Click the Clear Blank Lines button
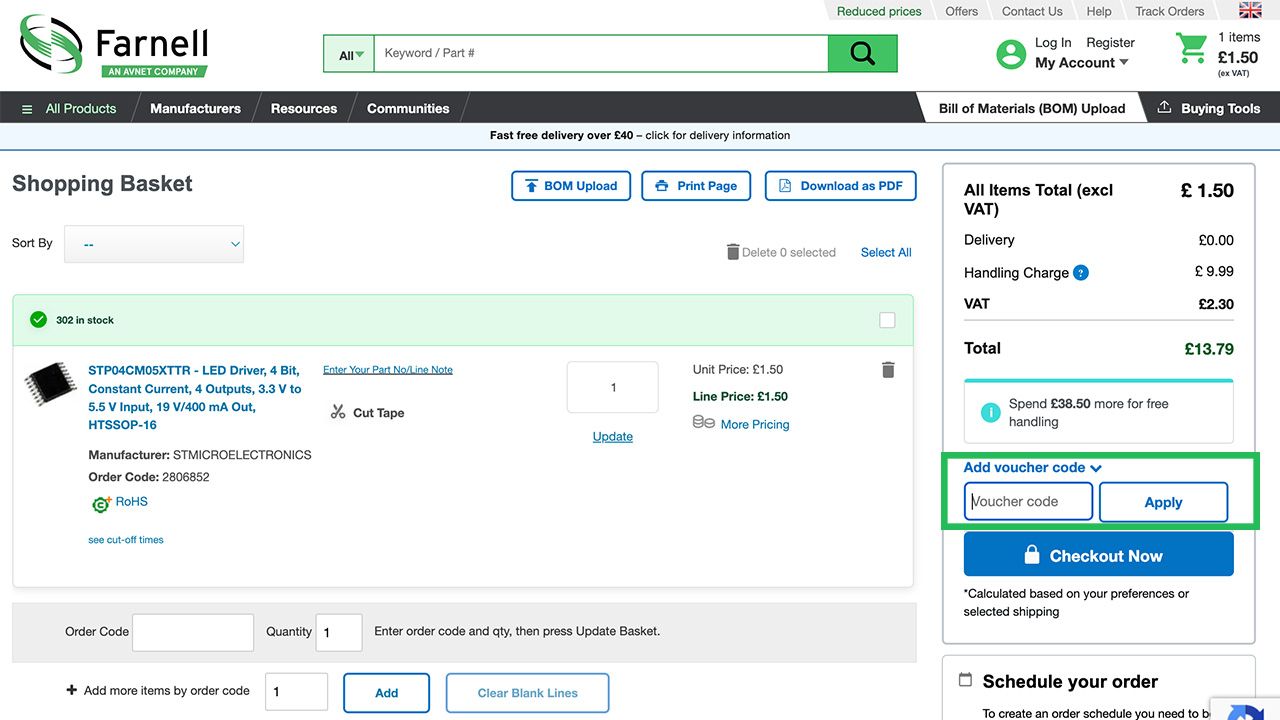This screenshot has width=1280, height=720. [x=527, y=692]
